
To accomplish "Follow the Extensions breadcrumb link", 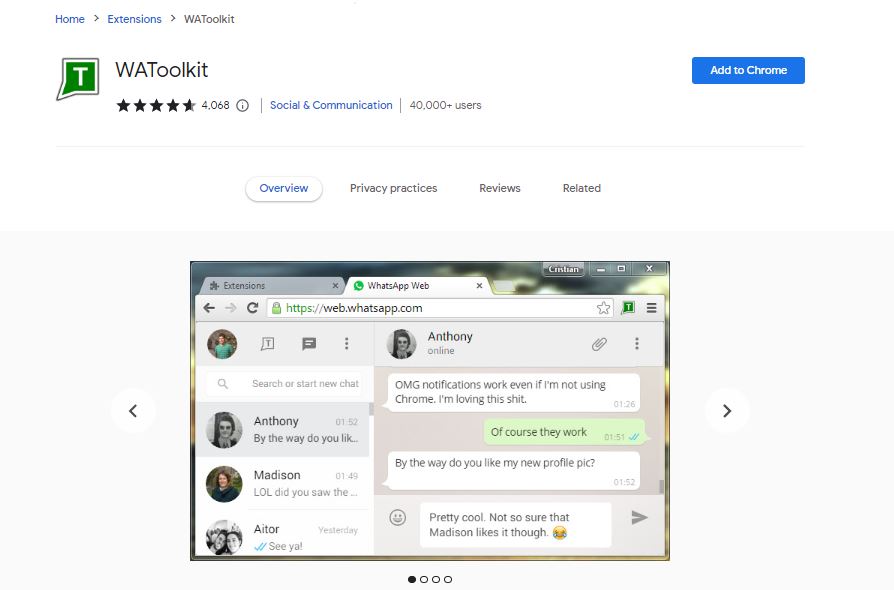I will point(135,19).
